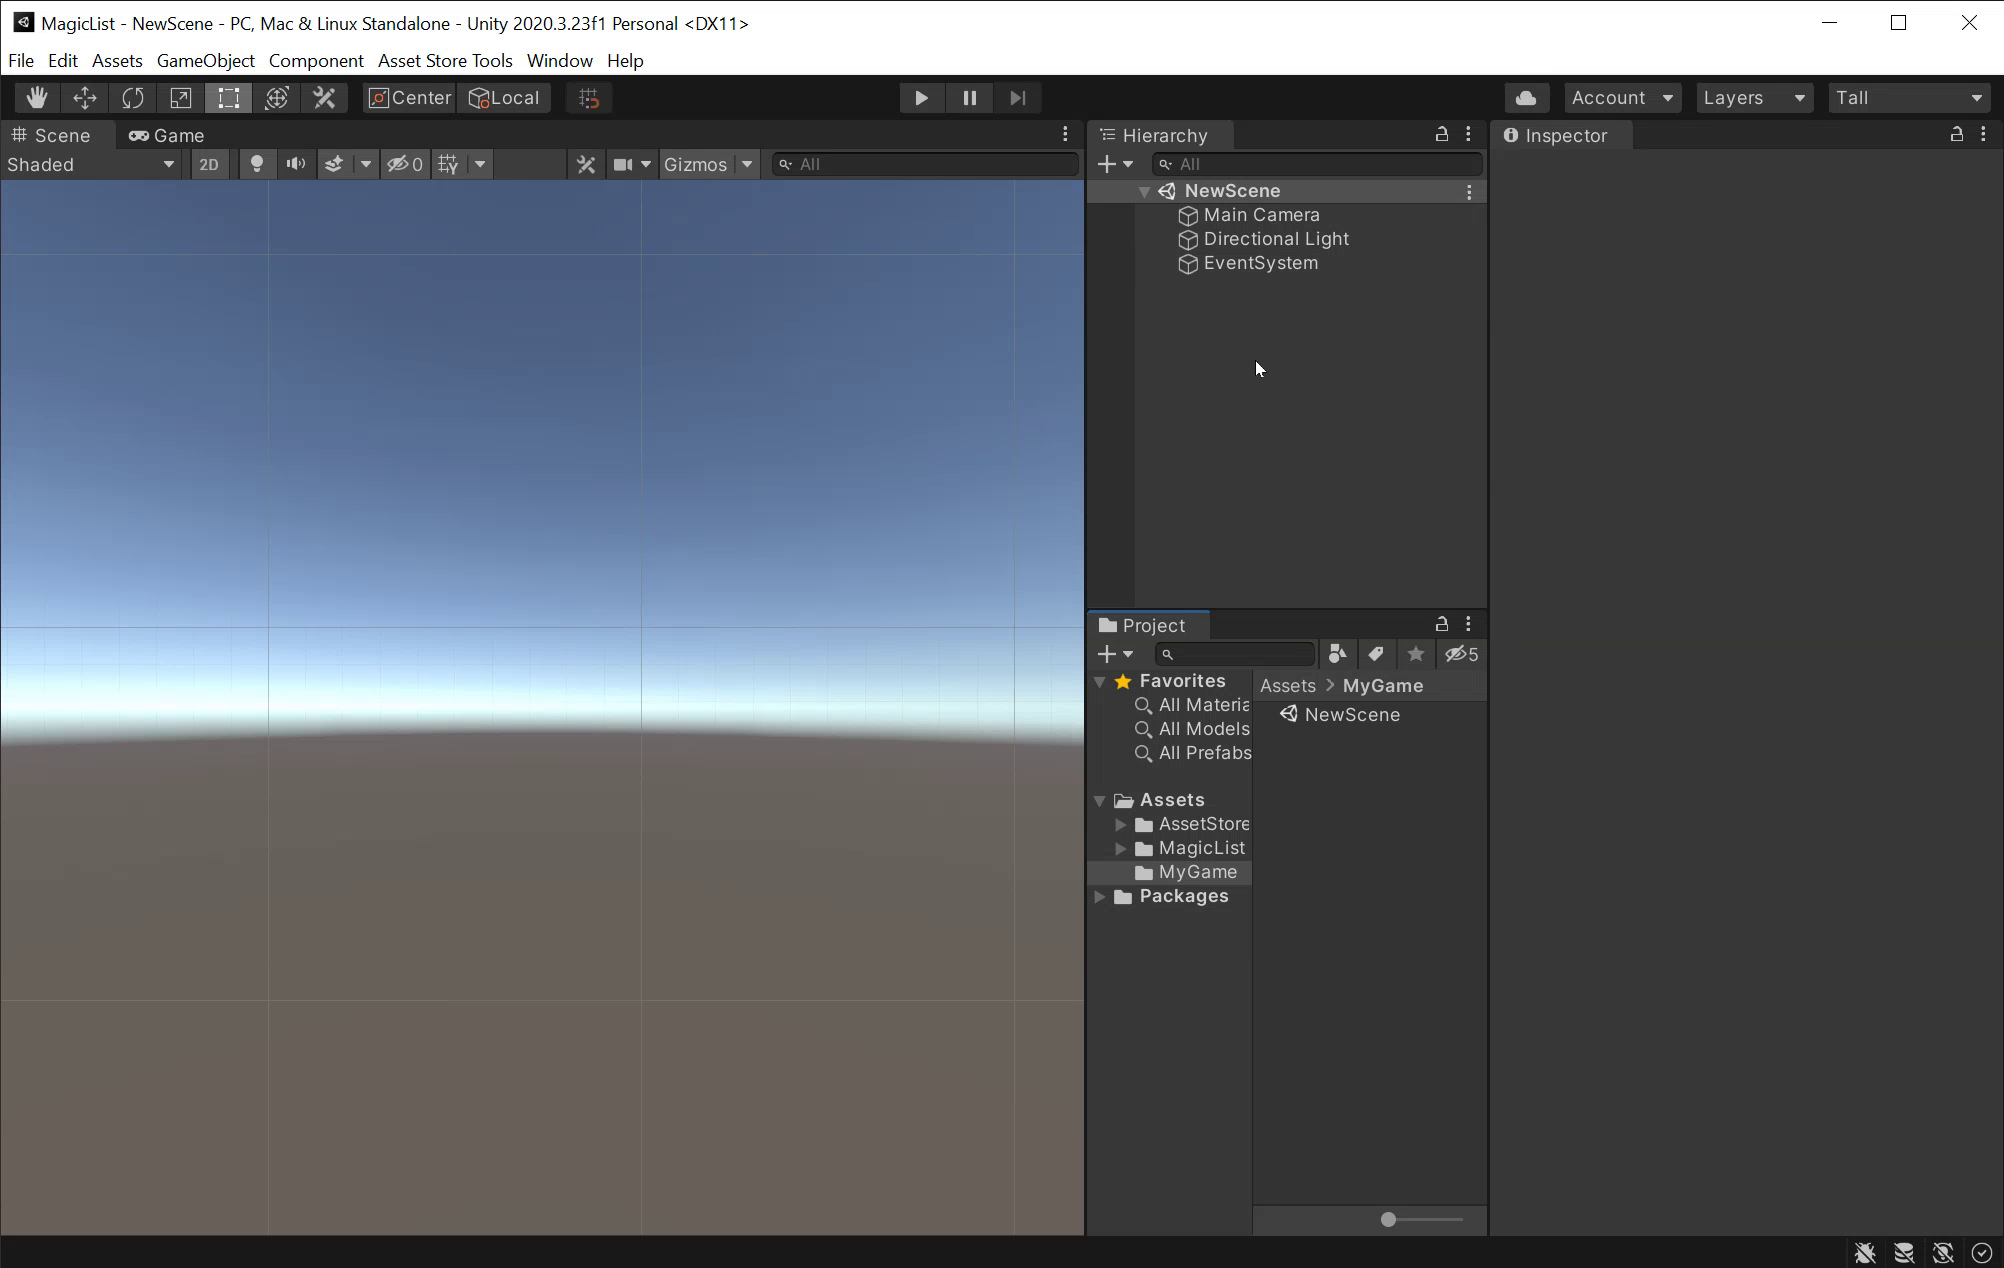Select EventSystem object
The width and height of the screenshot is (2004, 1268).
click(x=1260, y=263)
